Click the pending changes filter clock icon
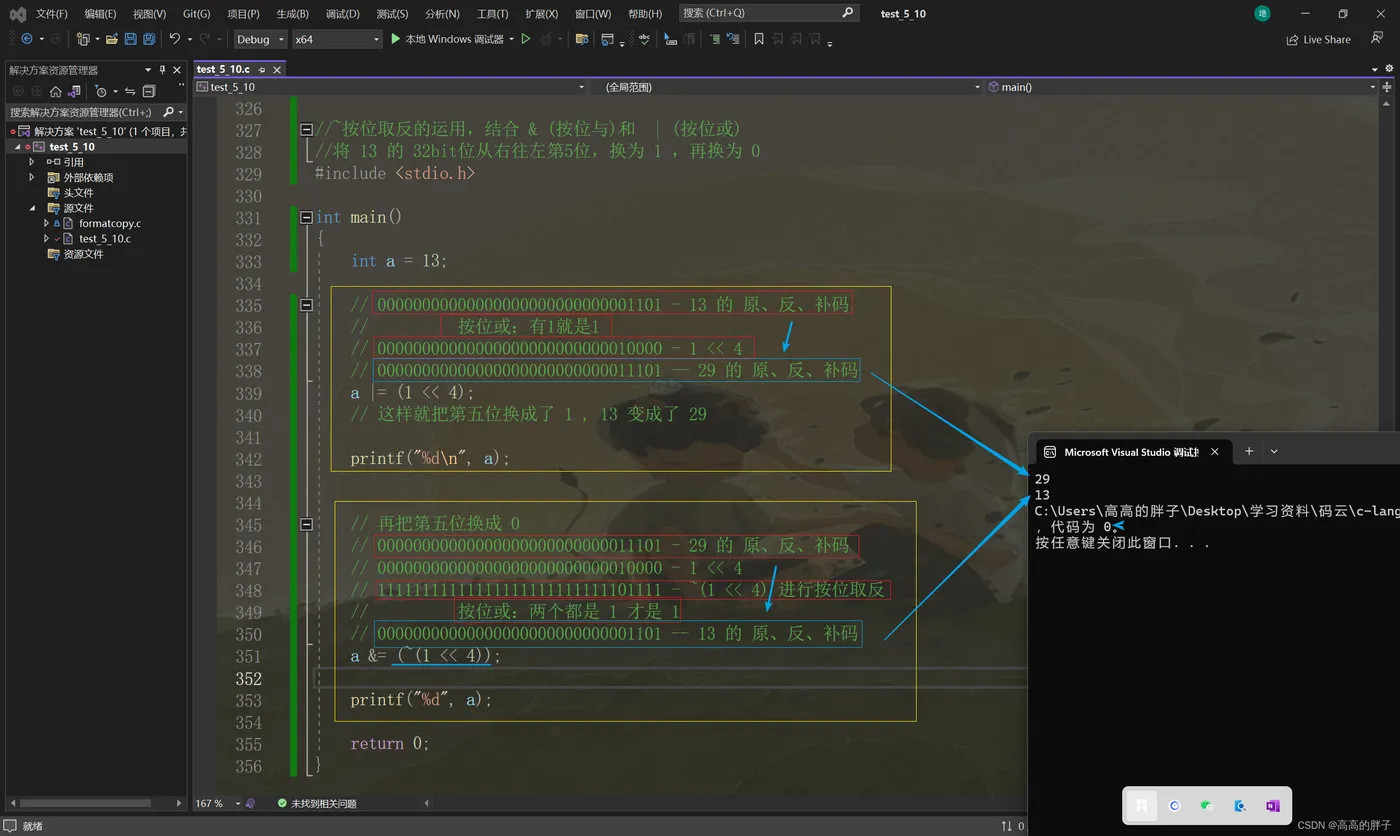The width and height of the screenshot is (1400, 836). [100, 91]
